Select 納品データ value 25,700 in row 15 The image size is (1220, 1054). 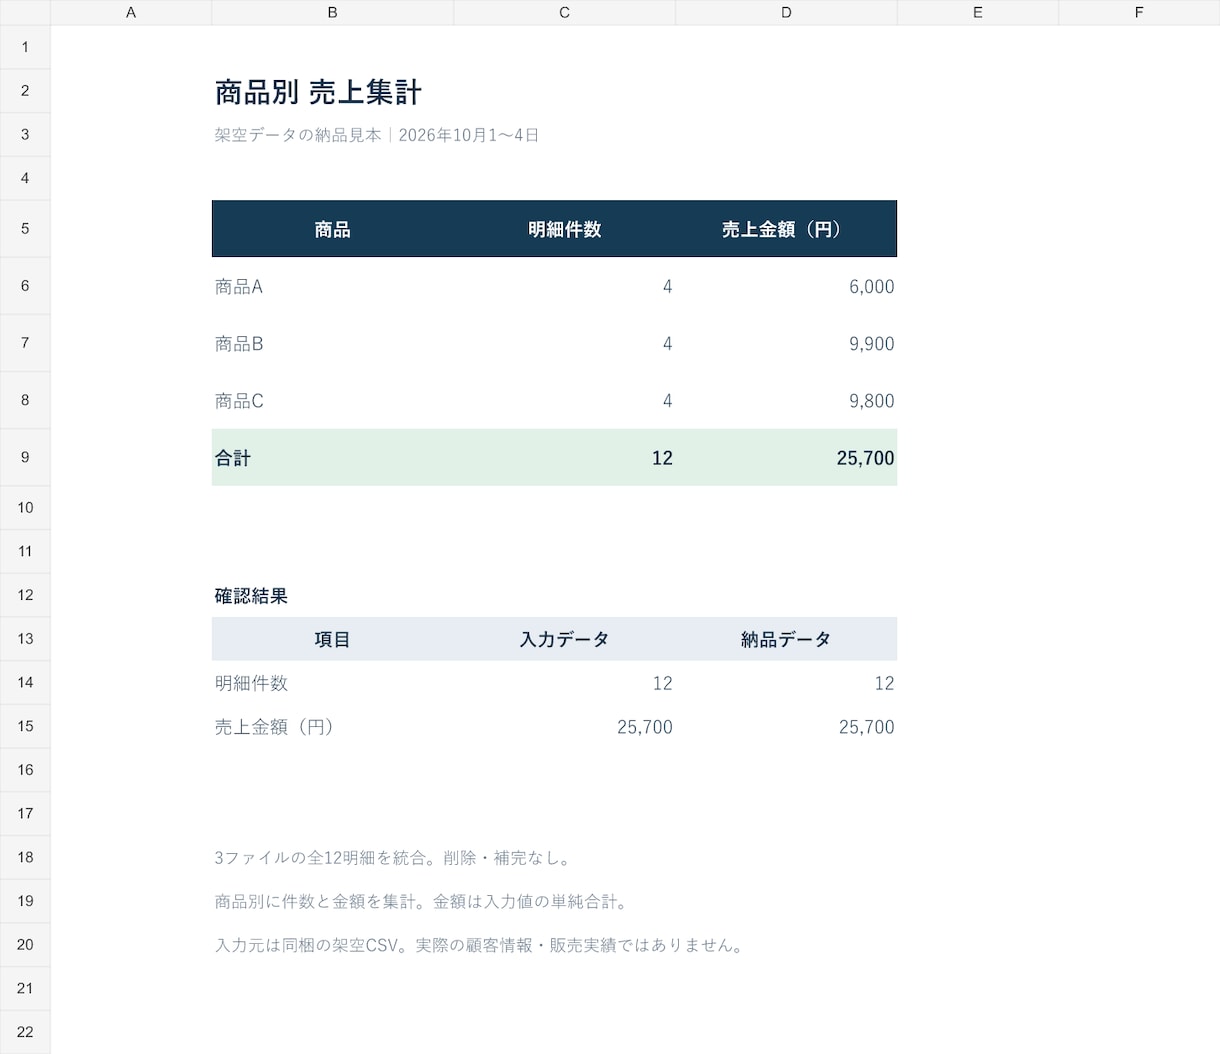tap(786, 727)
